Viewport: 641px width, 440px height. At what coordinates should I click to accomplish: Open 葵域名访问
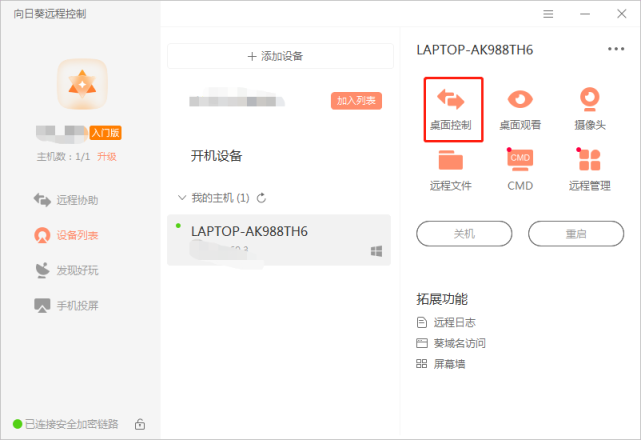[x=451, y=343]
